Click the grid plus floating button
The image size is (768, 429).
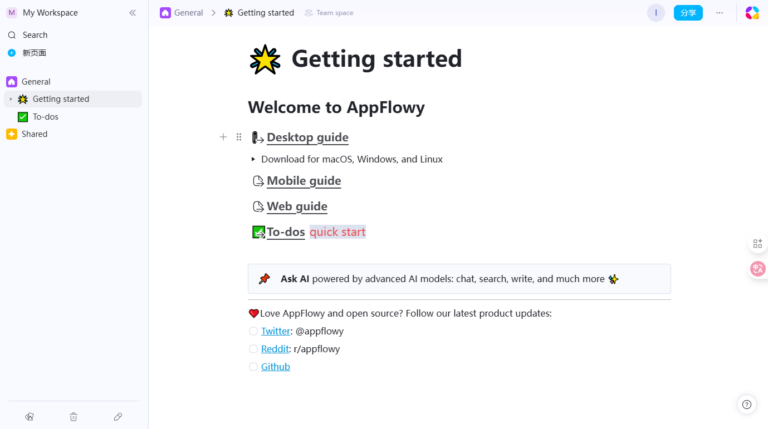coord(757,243)
